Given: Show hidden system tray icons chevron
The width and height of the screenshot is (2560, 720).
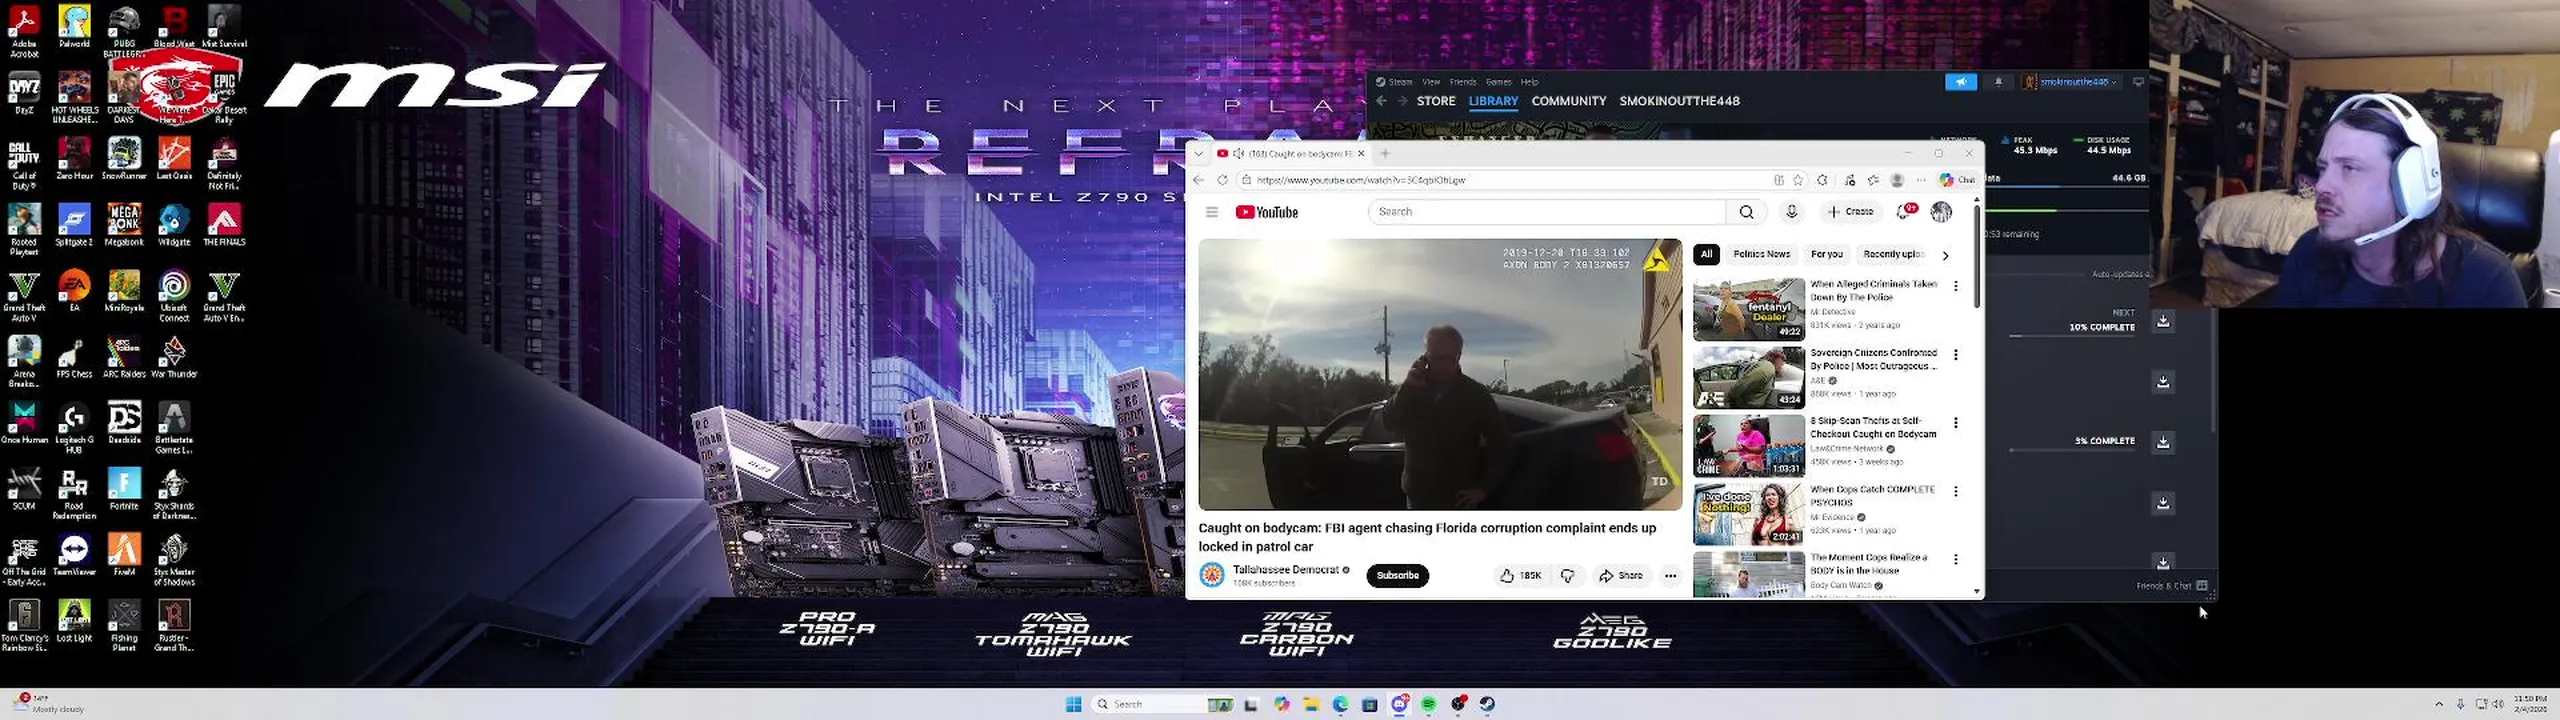Looking at the screenshot, I should coord(2438,704).
